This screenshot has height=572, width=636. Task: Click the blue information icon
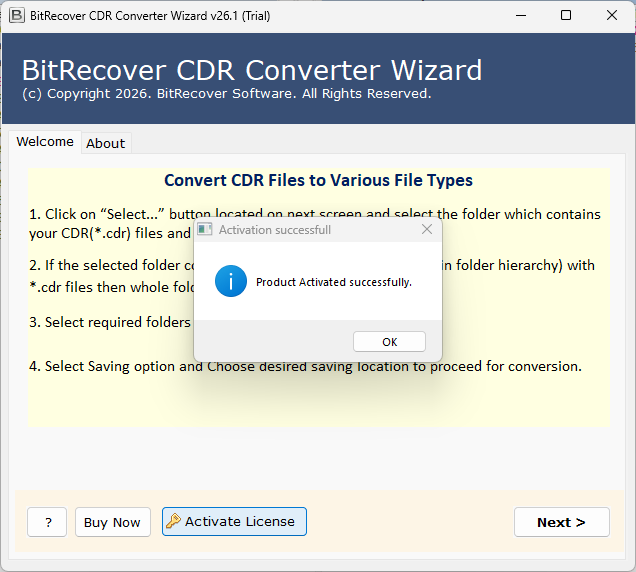click(x=231, y=281)
